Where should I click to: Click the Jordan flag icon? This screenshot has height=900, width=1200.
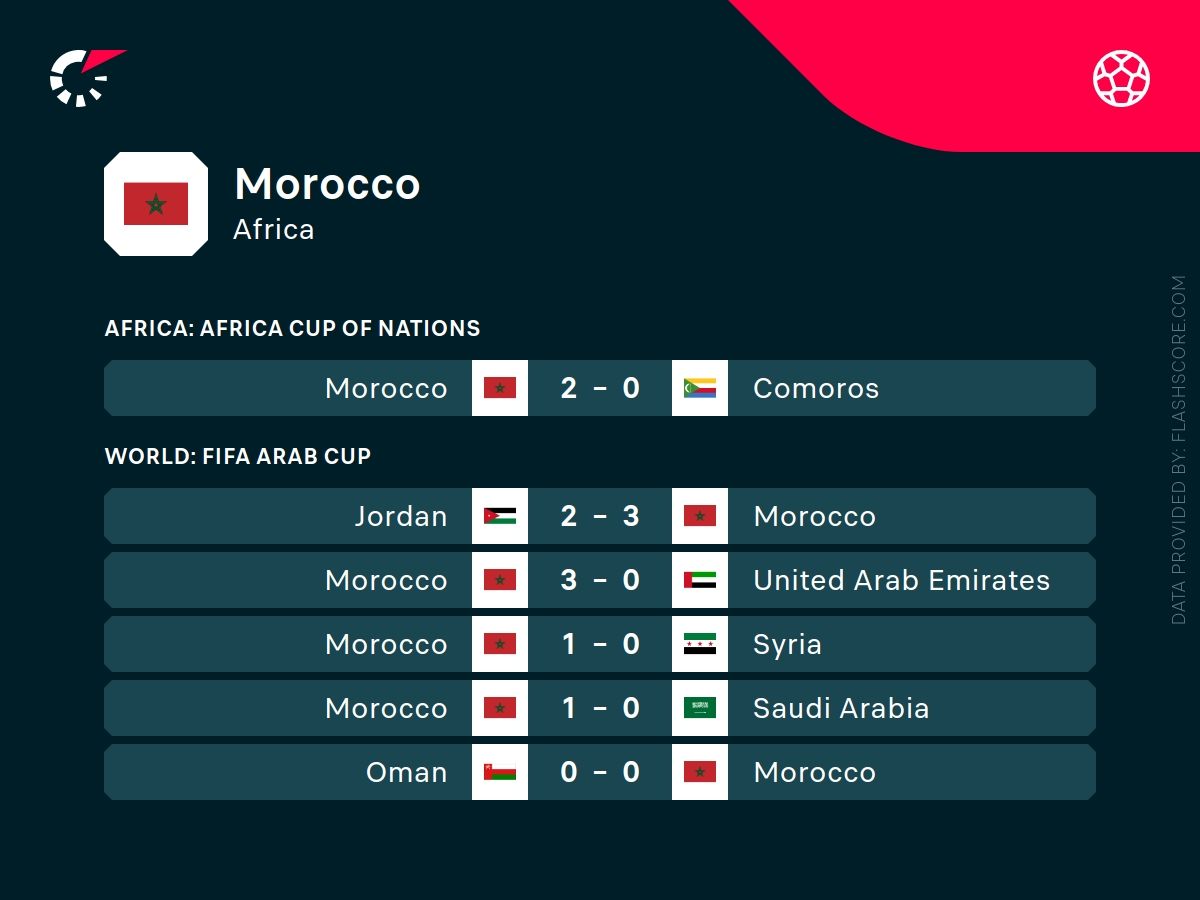click(500, 516)
